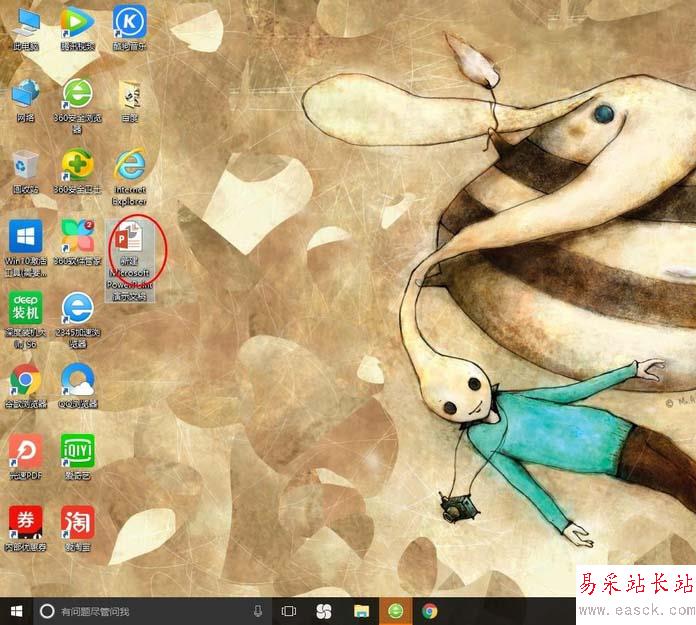
Task: Launch the Taobao shortcut icon
Action: 78,529
